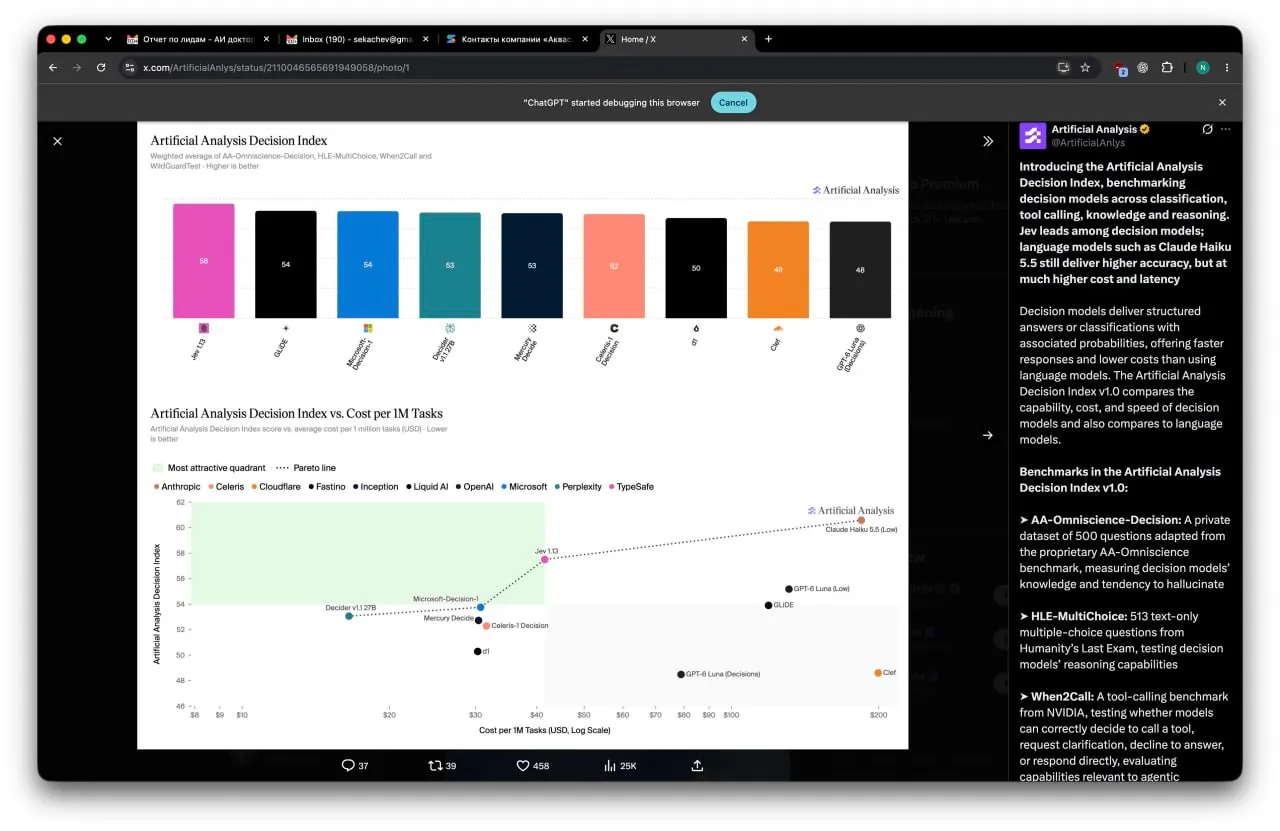
Task: Like the post with 458 likes
Action: pyautogui.click(x=533, y=766)
